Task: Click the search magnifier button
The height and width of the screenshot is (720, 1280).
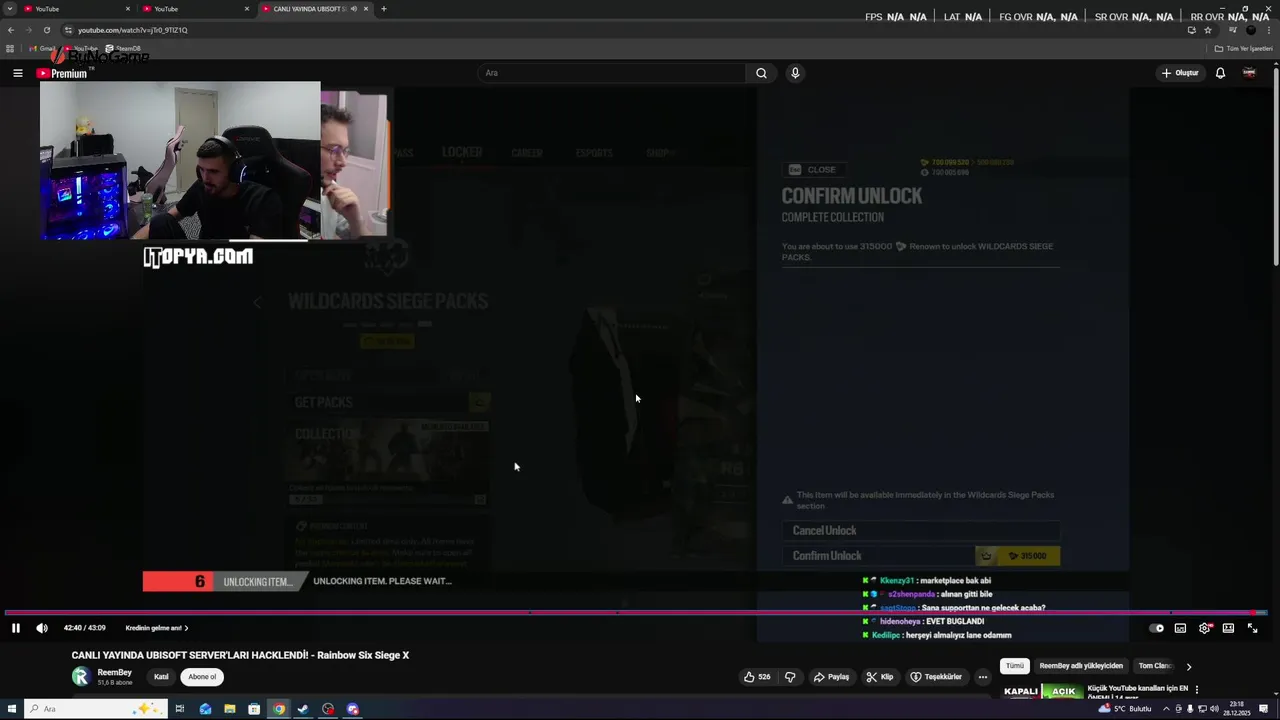Action: pos(761,73)
